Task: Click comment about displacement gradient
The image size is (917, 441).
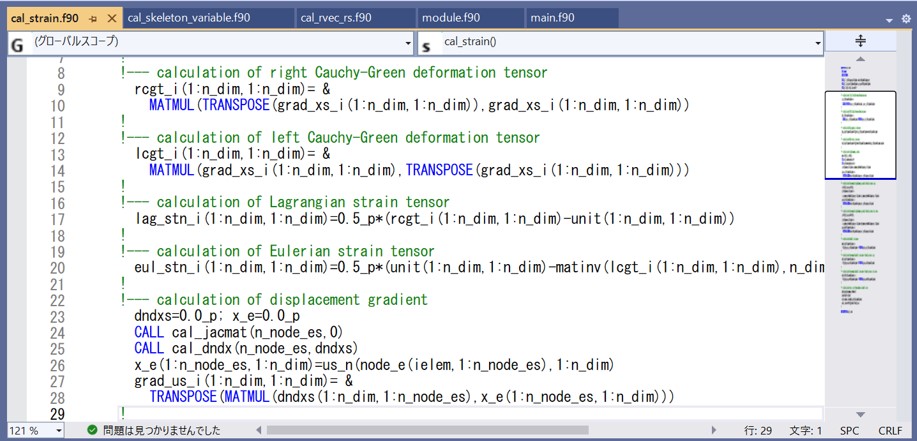Action: coord(274,300)
